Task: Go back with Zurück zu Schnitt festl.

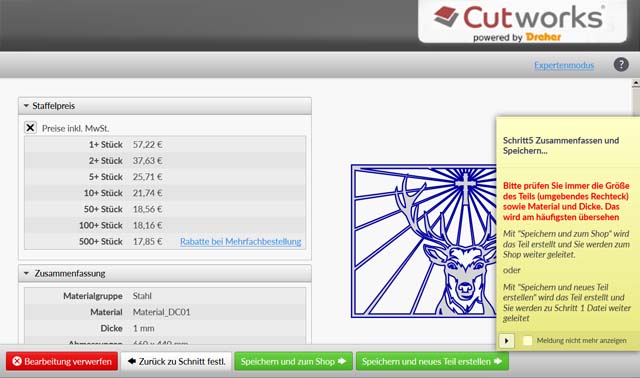Action: click(x=176, y=362)
